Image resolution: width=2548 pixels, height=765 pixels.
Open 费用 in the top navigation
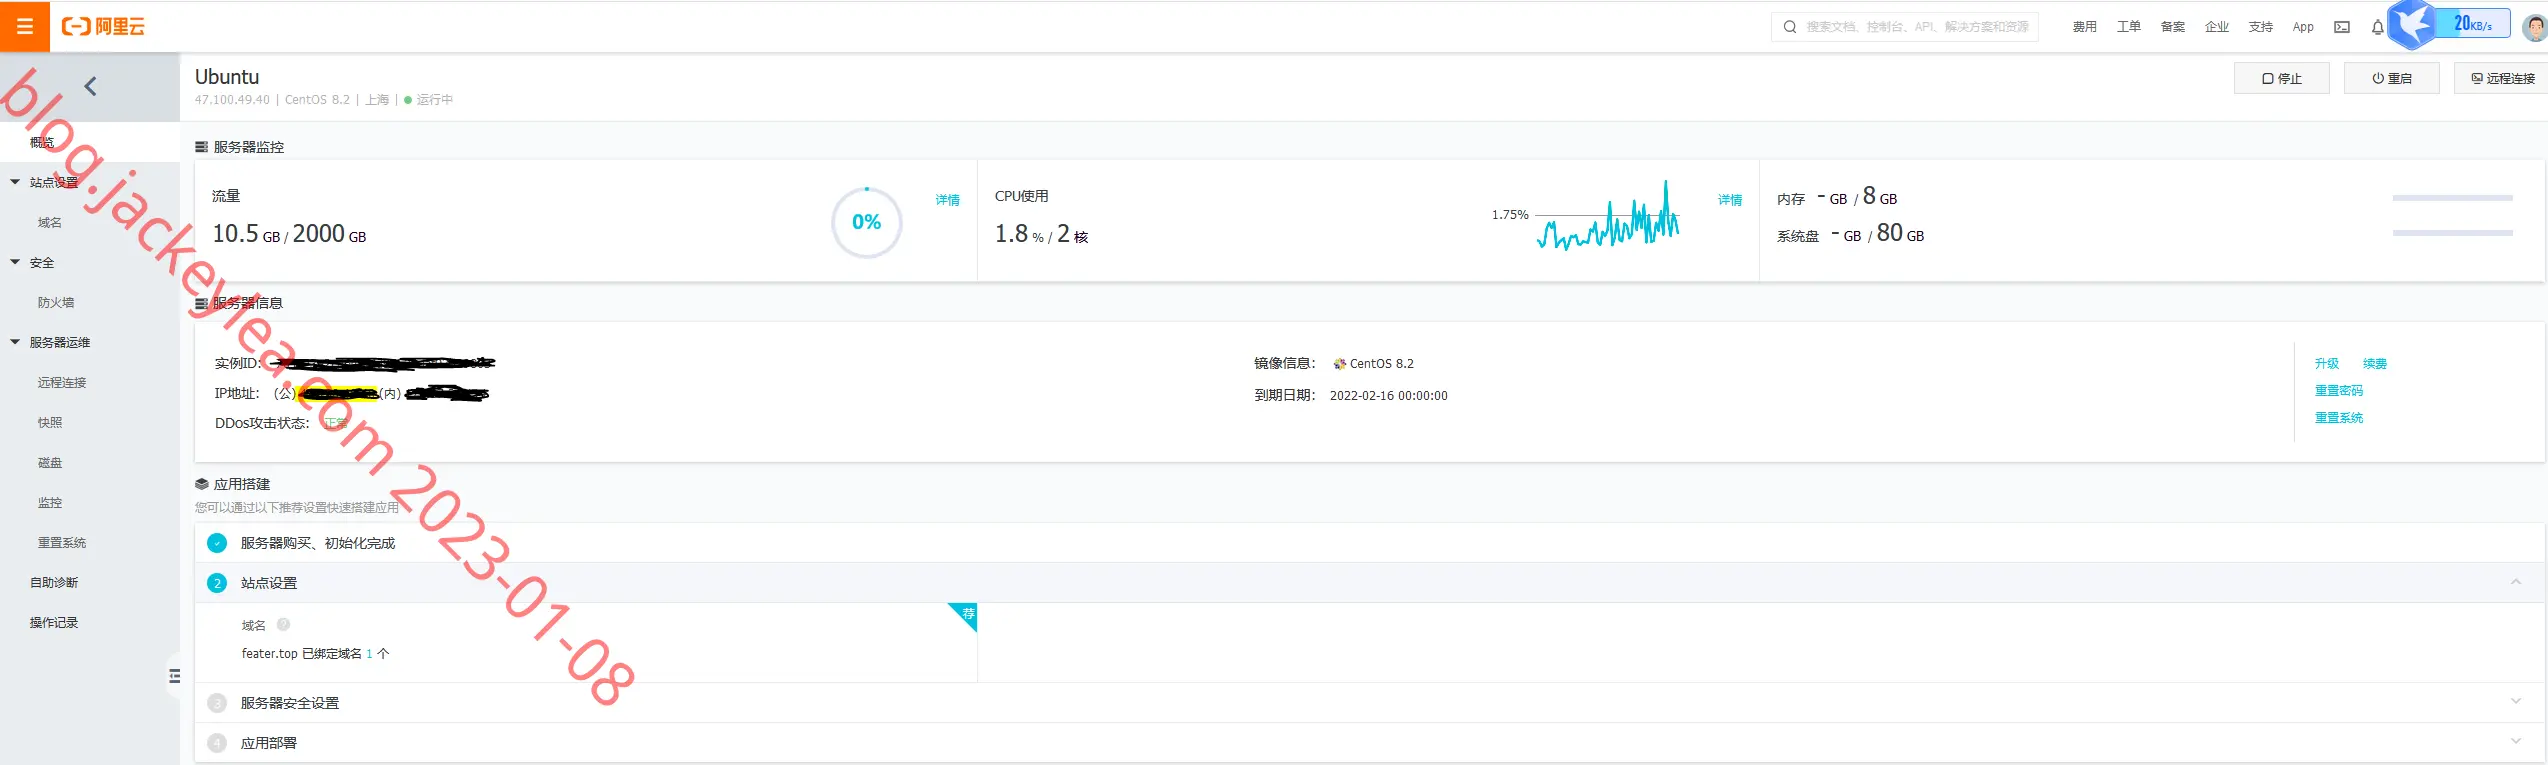(2085, 27)
